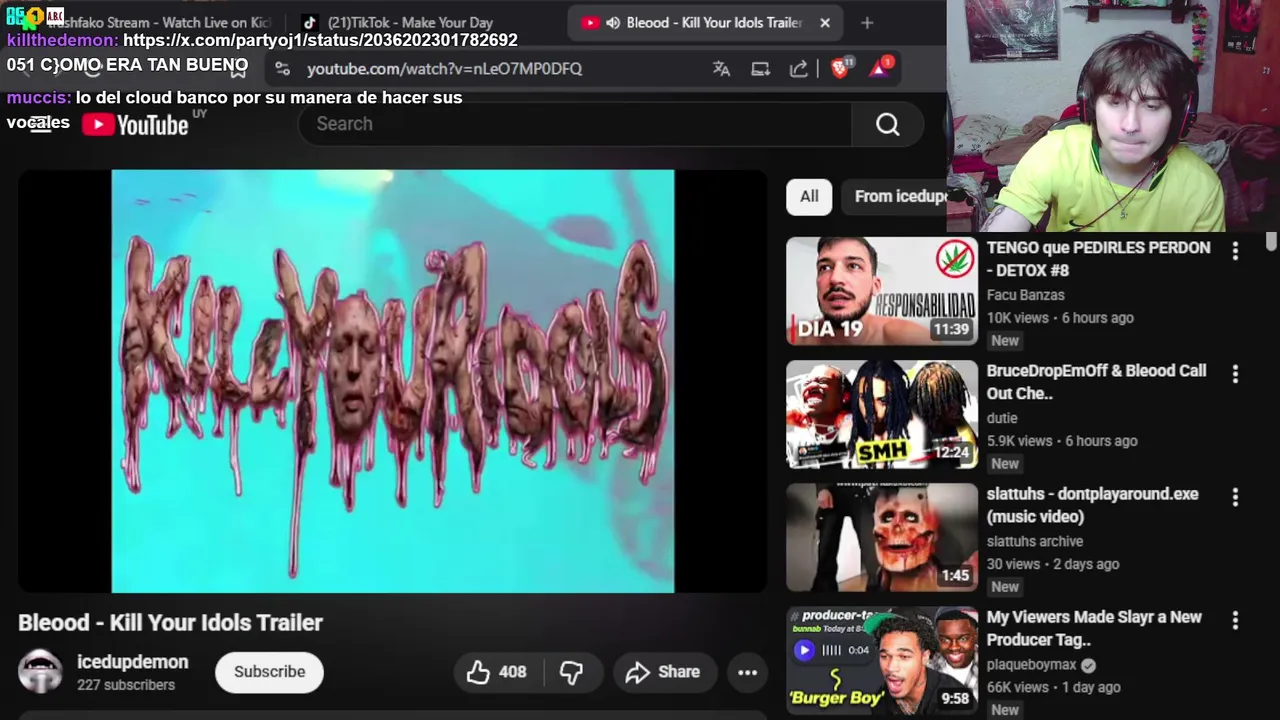Screen dimensions: 1280x720
Task: Open the plaqueboymax channel link
Action: pyautogui.click(x=1031, y=664)
